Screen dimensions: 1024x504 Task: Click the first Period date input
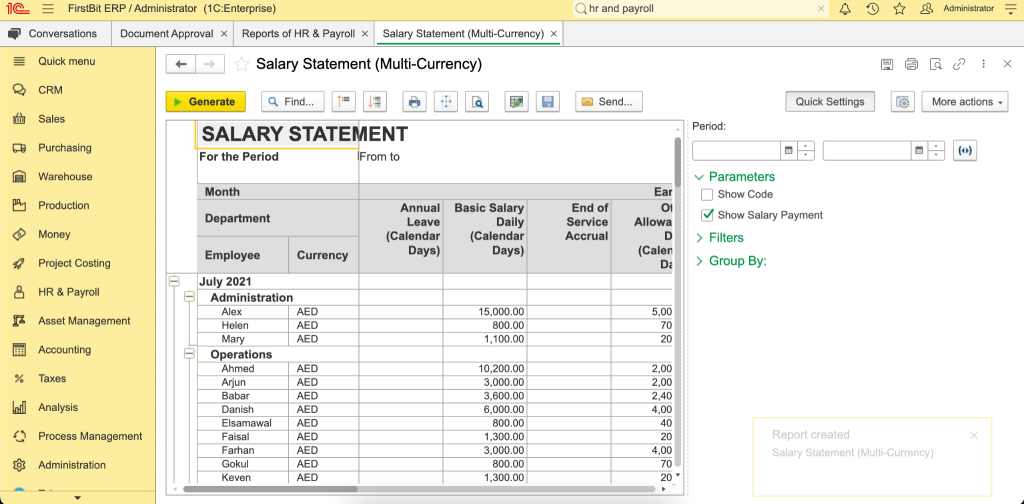pos(737,150)
